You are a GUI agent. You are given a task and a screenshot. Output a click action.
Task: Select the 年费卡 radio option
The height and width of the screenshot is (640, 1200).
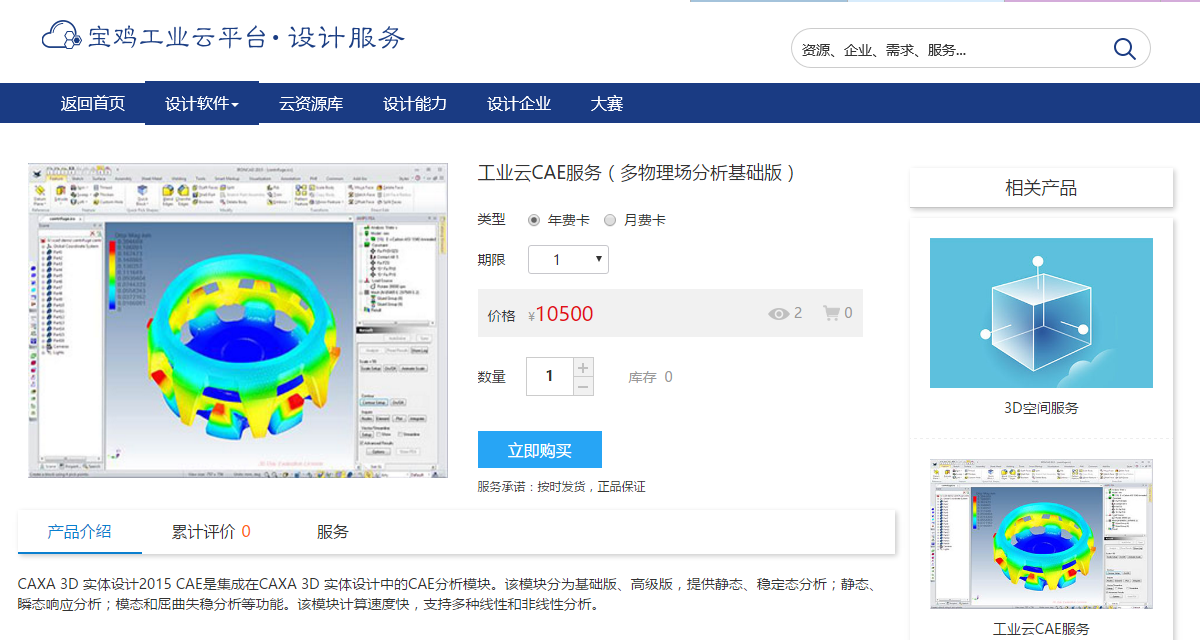tap(534, 220)
